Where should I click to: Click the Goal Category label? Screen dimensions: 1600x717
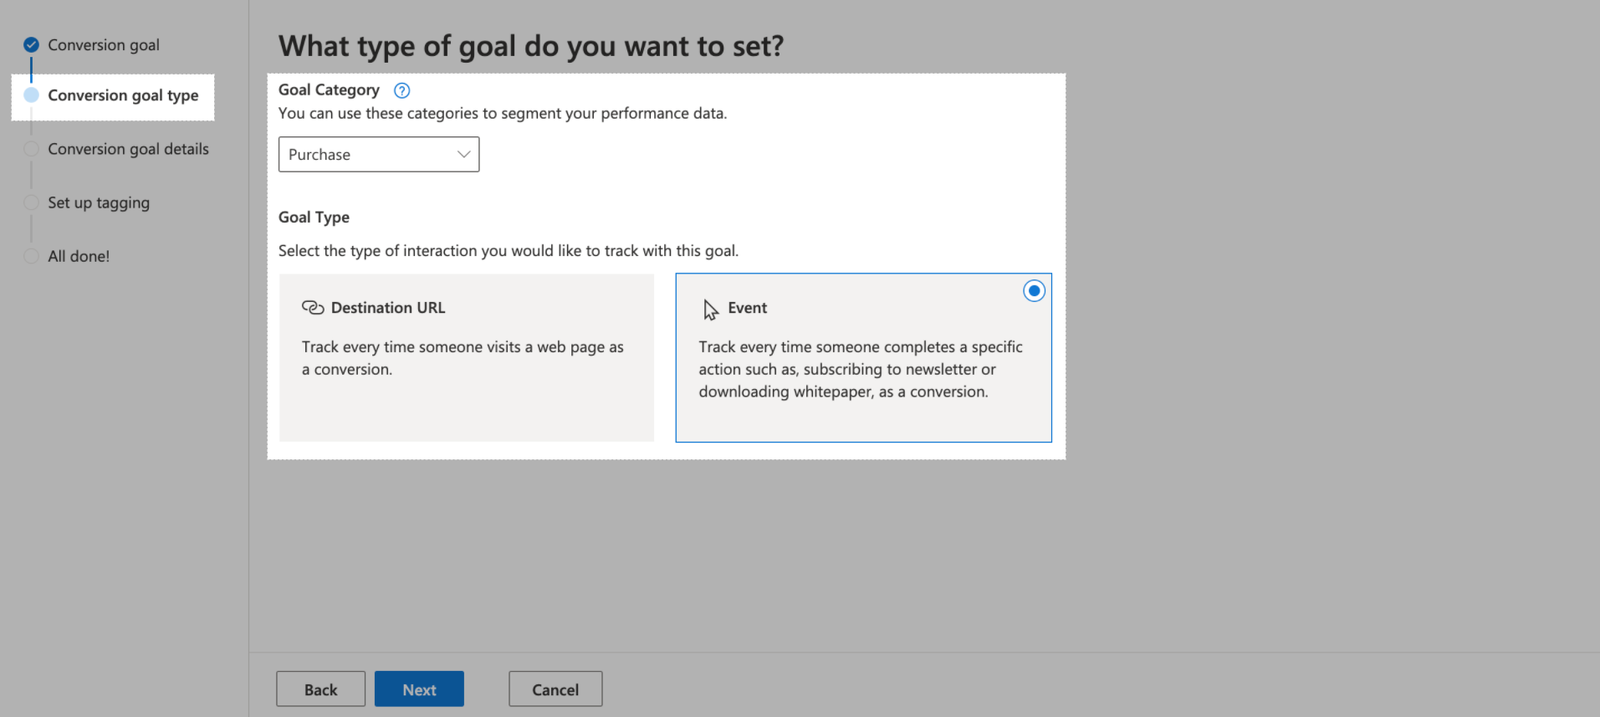[329, 90]
